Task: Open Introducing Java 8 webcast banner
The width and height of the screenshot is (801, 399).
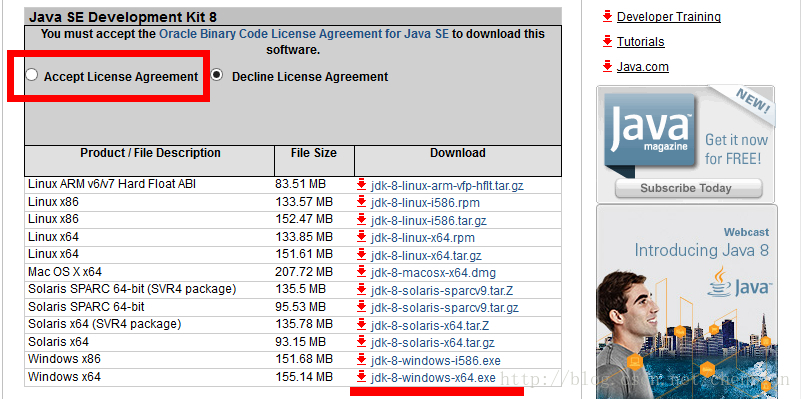Action: click(687, 301)
